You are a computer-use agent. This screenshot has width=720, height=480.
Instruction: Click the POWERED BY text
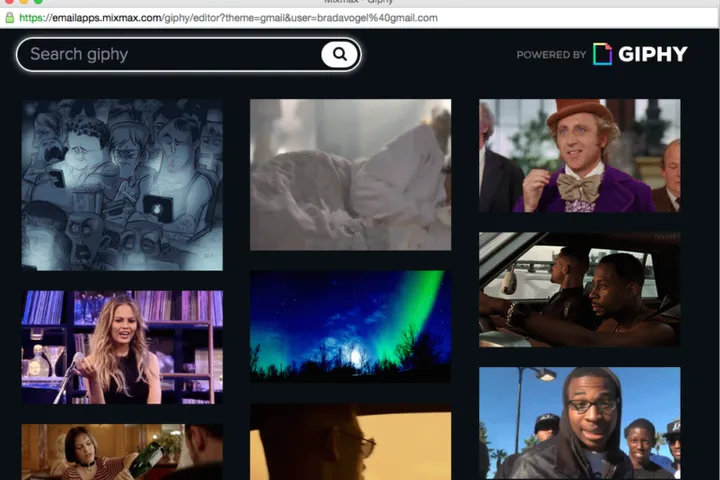[x=551, y=55]
